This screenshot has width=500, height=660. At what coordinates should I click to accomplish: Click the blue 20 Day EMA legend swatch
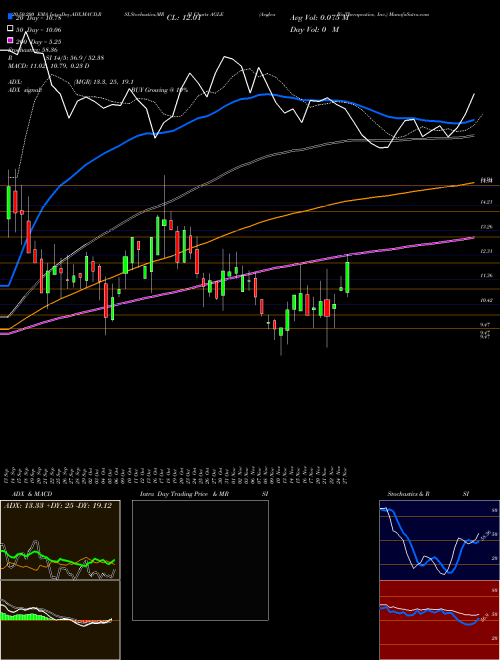click(x=10, y=18)
